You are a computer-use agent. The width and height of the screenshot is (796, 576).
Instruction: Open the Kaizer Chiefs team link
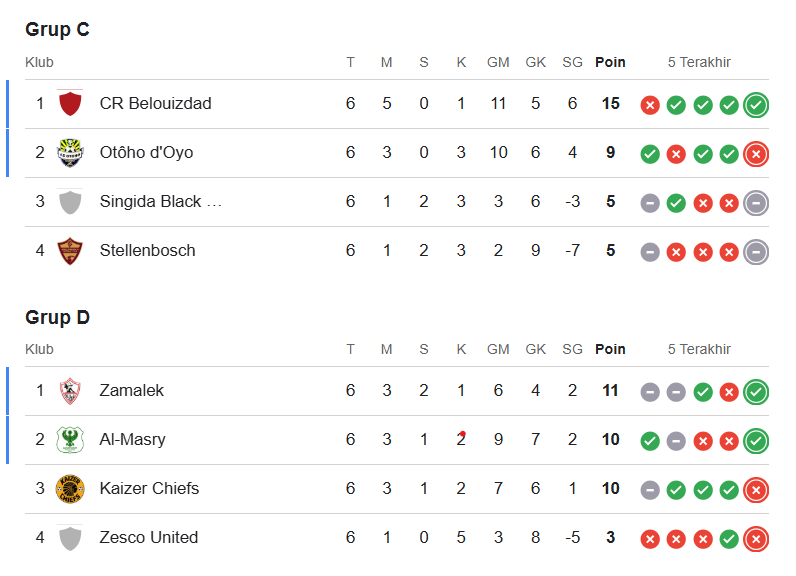point(149,488)
